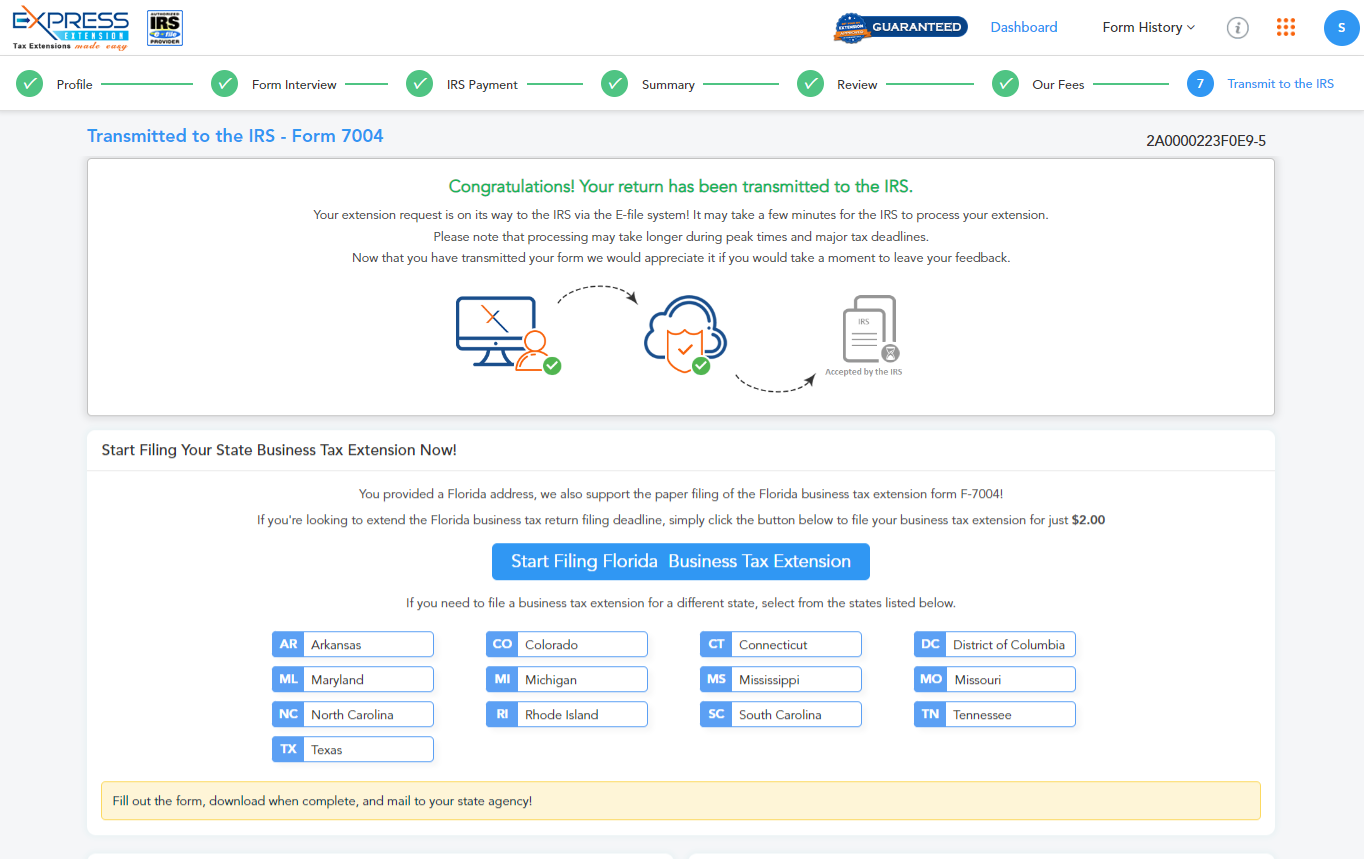The width and height of the screenshot is (1364, 859).
Task: Click the Congratulations transmitted message
Action: 681,186
